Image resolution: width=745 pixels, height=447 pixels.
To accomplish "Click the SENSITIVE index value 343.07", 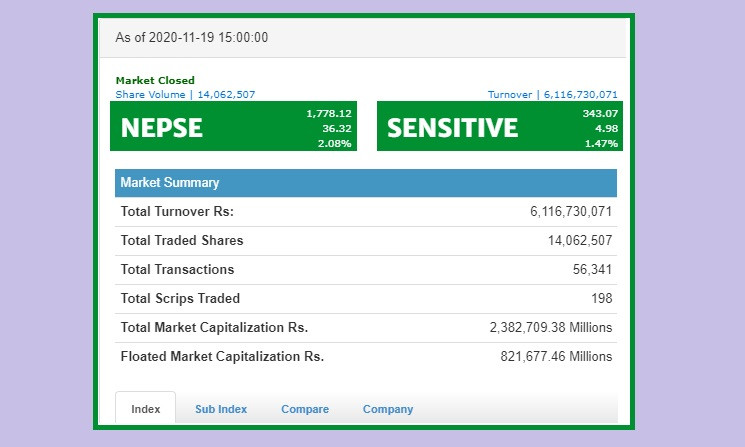I will tap(600, 114).
